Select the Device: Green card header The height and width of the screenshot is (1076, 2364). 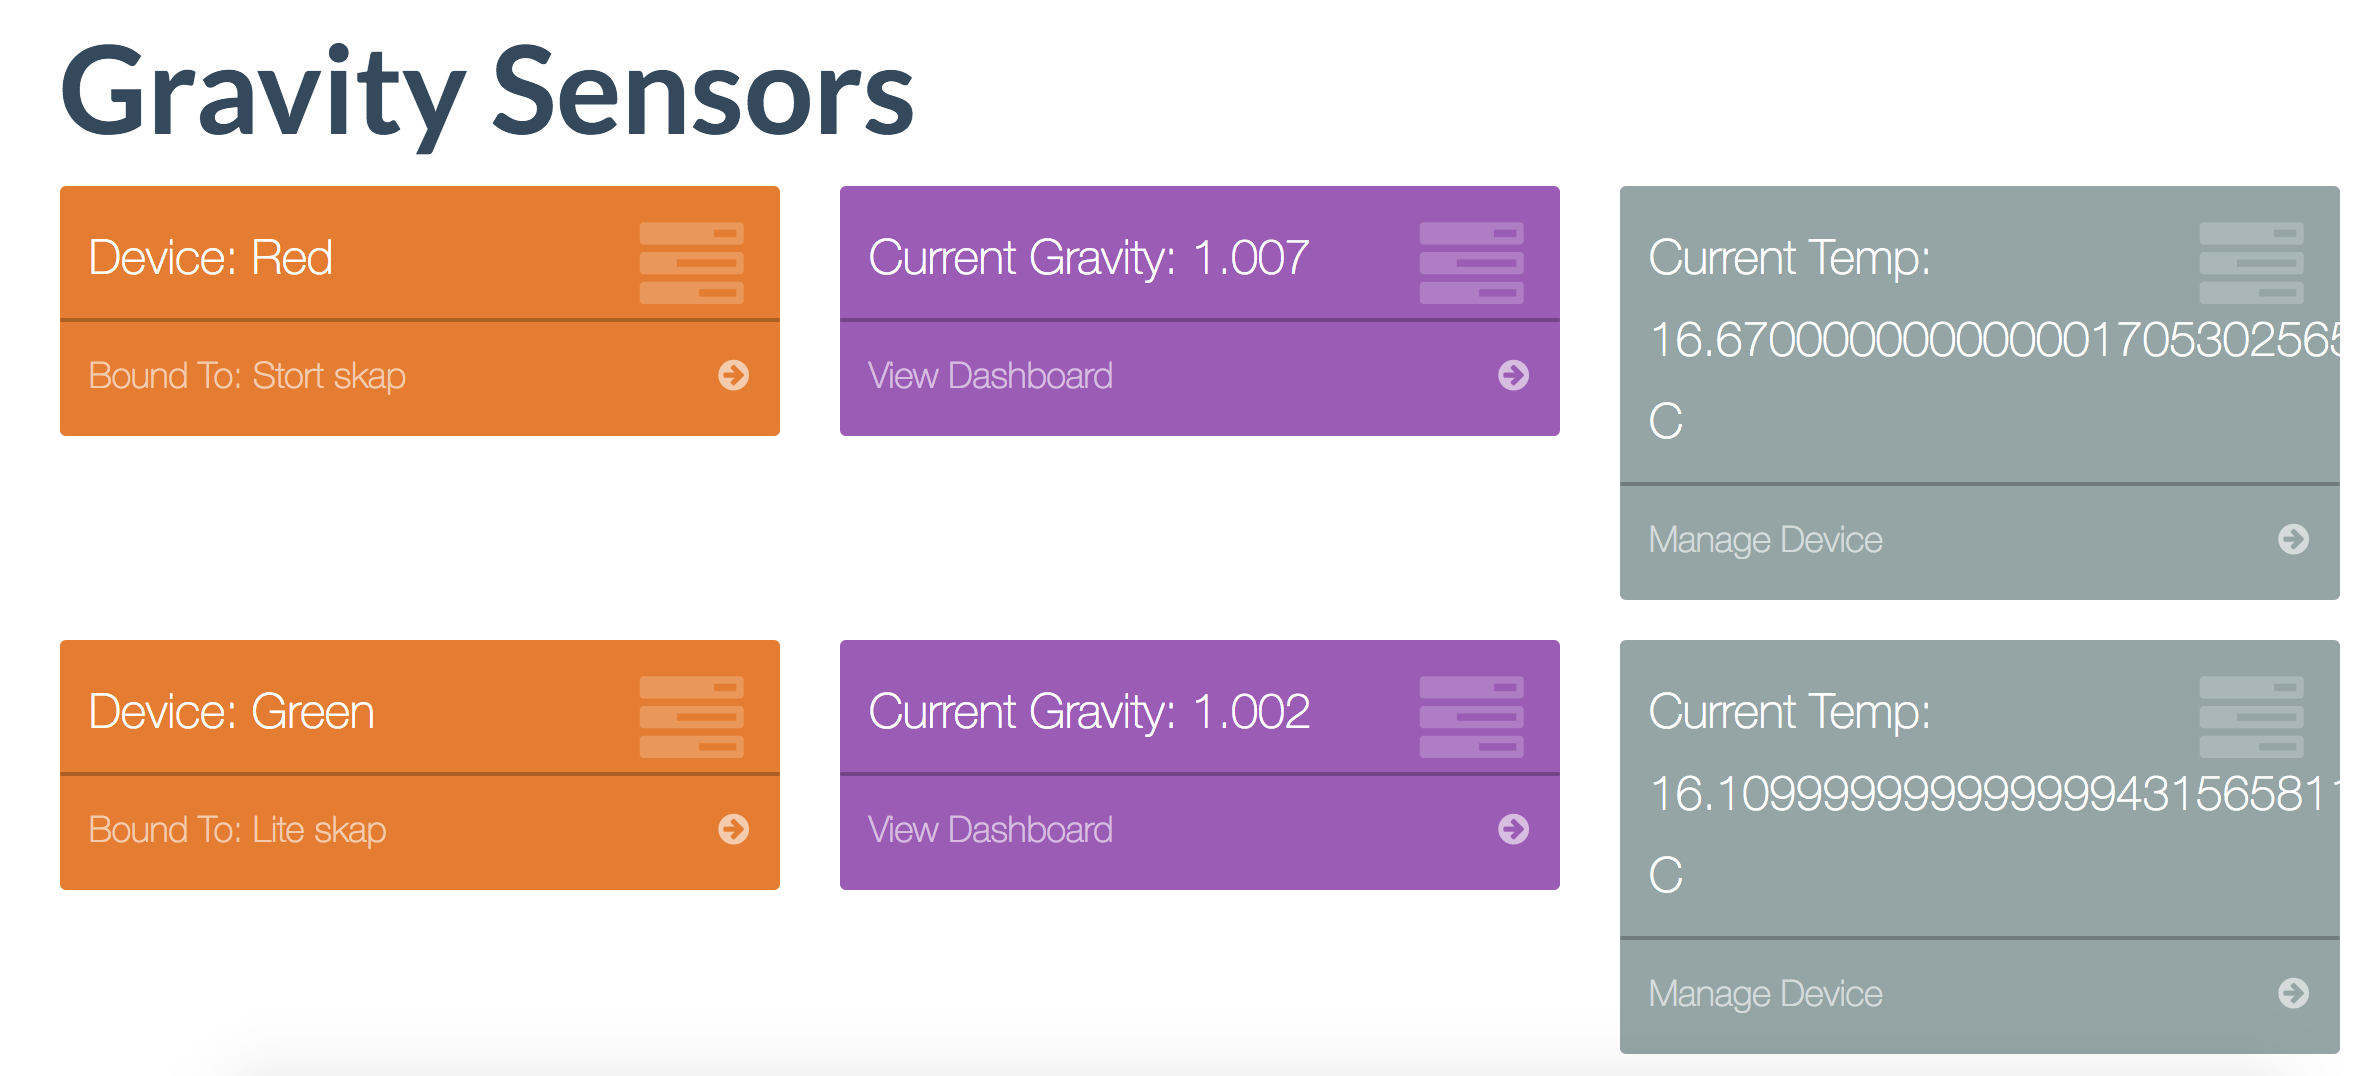[420, 707]
